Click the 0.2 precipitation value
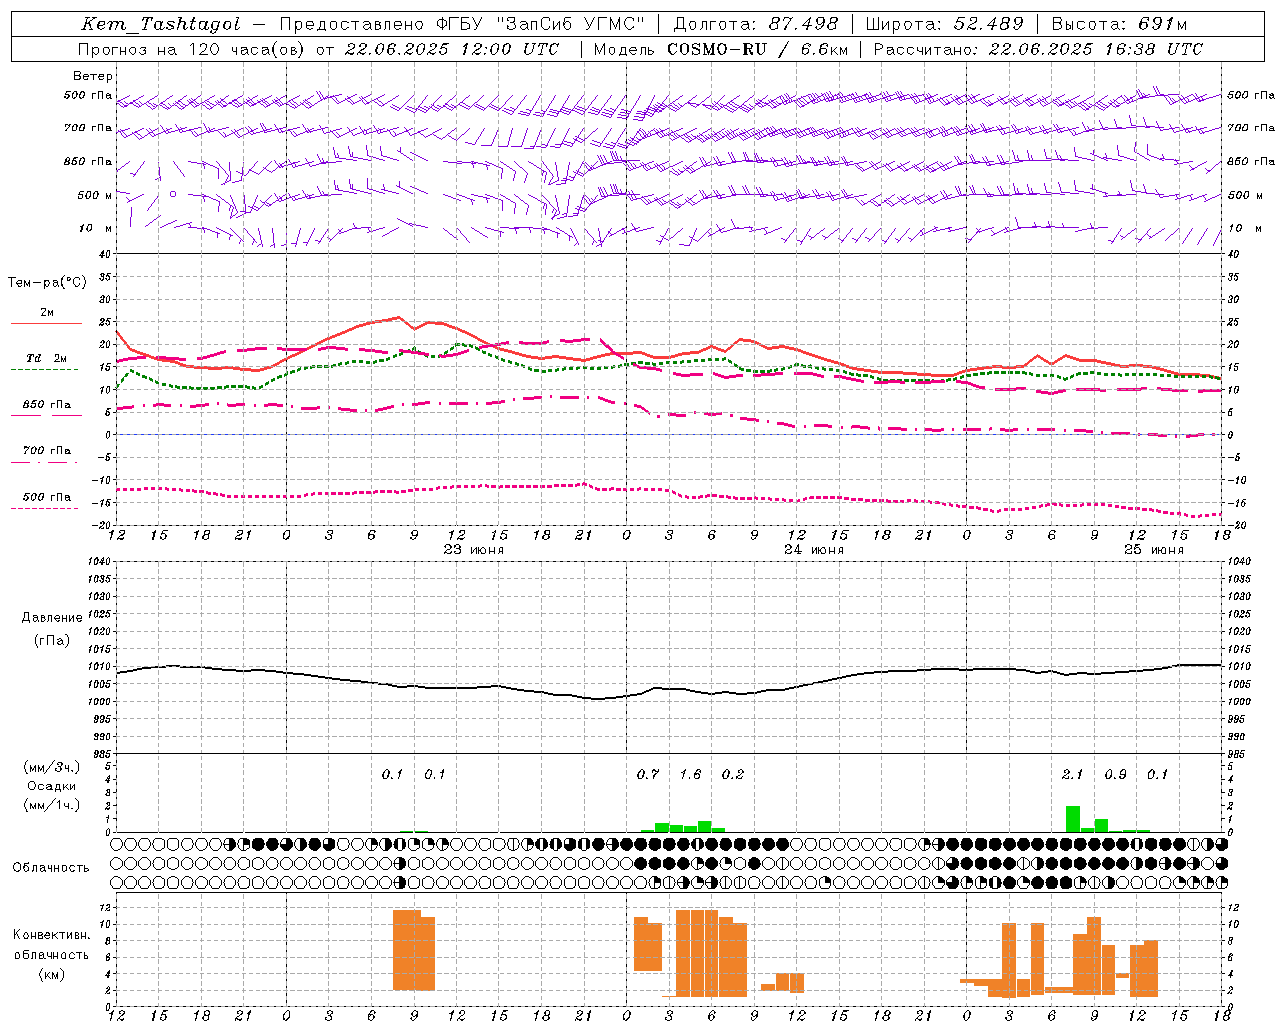This screenshot has height=1024, width=1280. (x=733, y=774)
